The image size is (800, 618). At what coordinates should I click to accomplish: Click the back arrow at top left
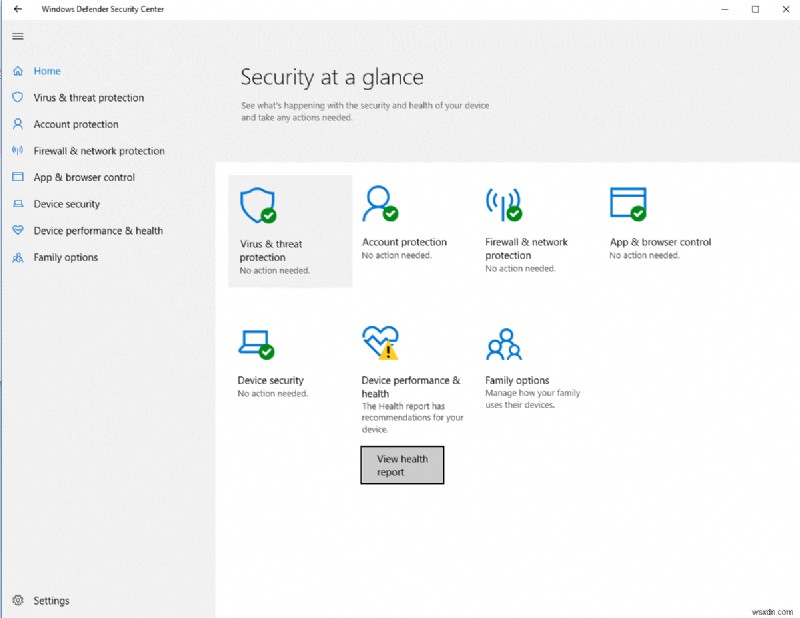tap(17, 9)
